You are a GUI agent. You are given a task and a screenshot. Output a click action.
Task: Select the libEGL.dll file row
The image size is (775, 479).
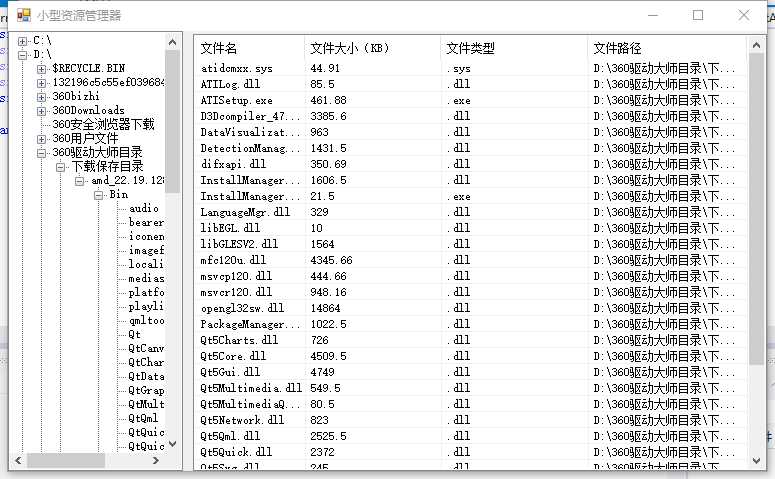pos(470,228)
